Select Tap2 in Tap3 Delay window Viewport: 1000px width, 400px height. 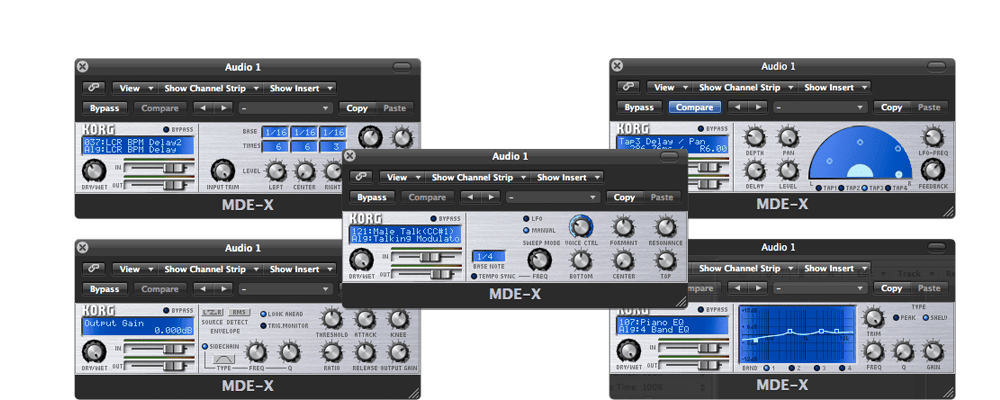click(x=841, y=188)
